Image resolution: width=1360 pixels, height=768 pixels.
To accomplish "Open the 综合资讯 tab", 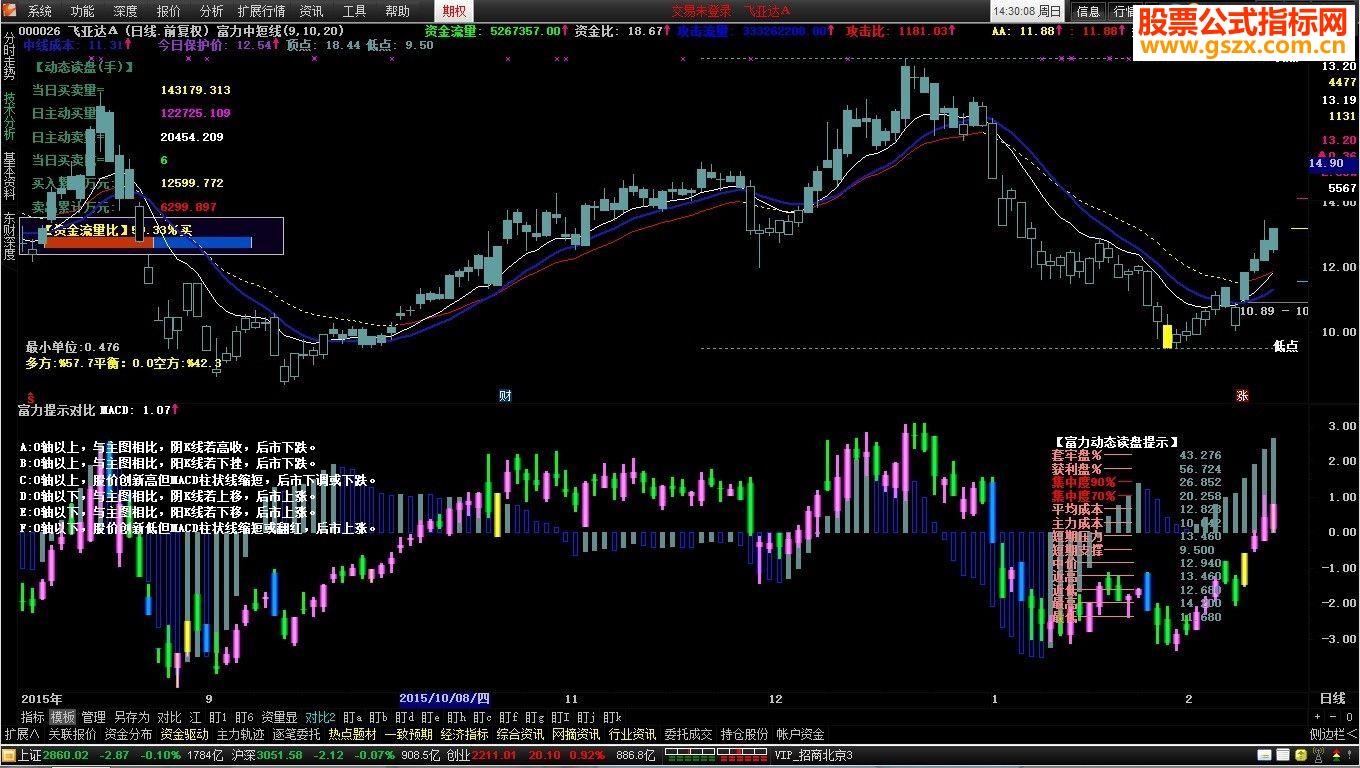I will (520, 734).
